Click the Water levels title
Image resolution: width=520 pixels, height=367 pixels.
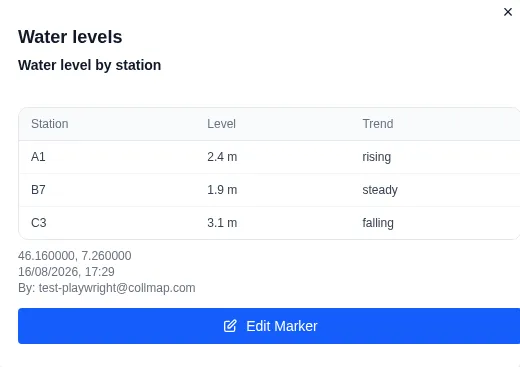[x=70, y=37]
